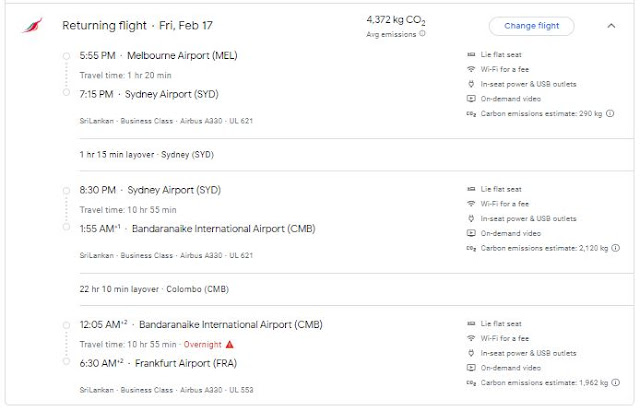Open info icon next to 1,962 kg estimate
Viewport: 640px width, 411px height.
tap(622, 385)
